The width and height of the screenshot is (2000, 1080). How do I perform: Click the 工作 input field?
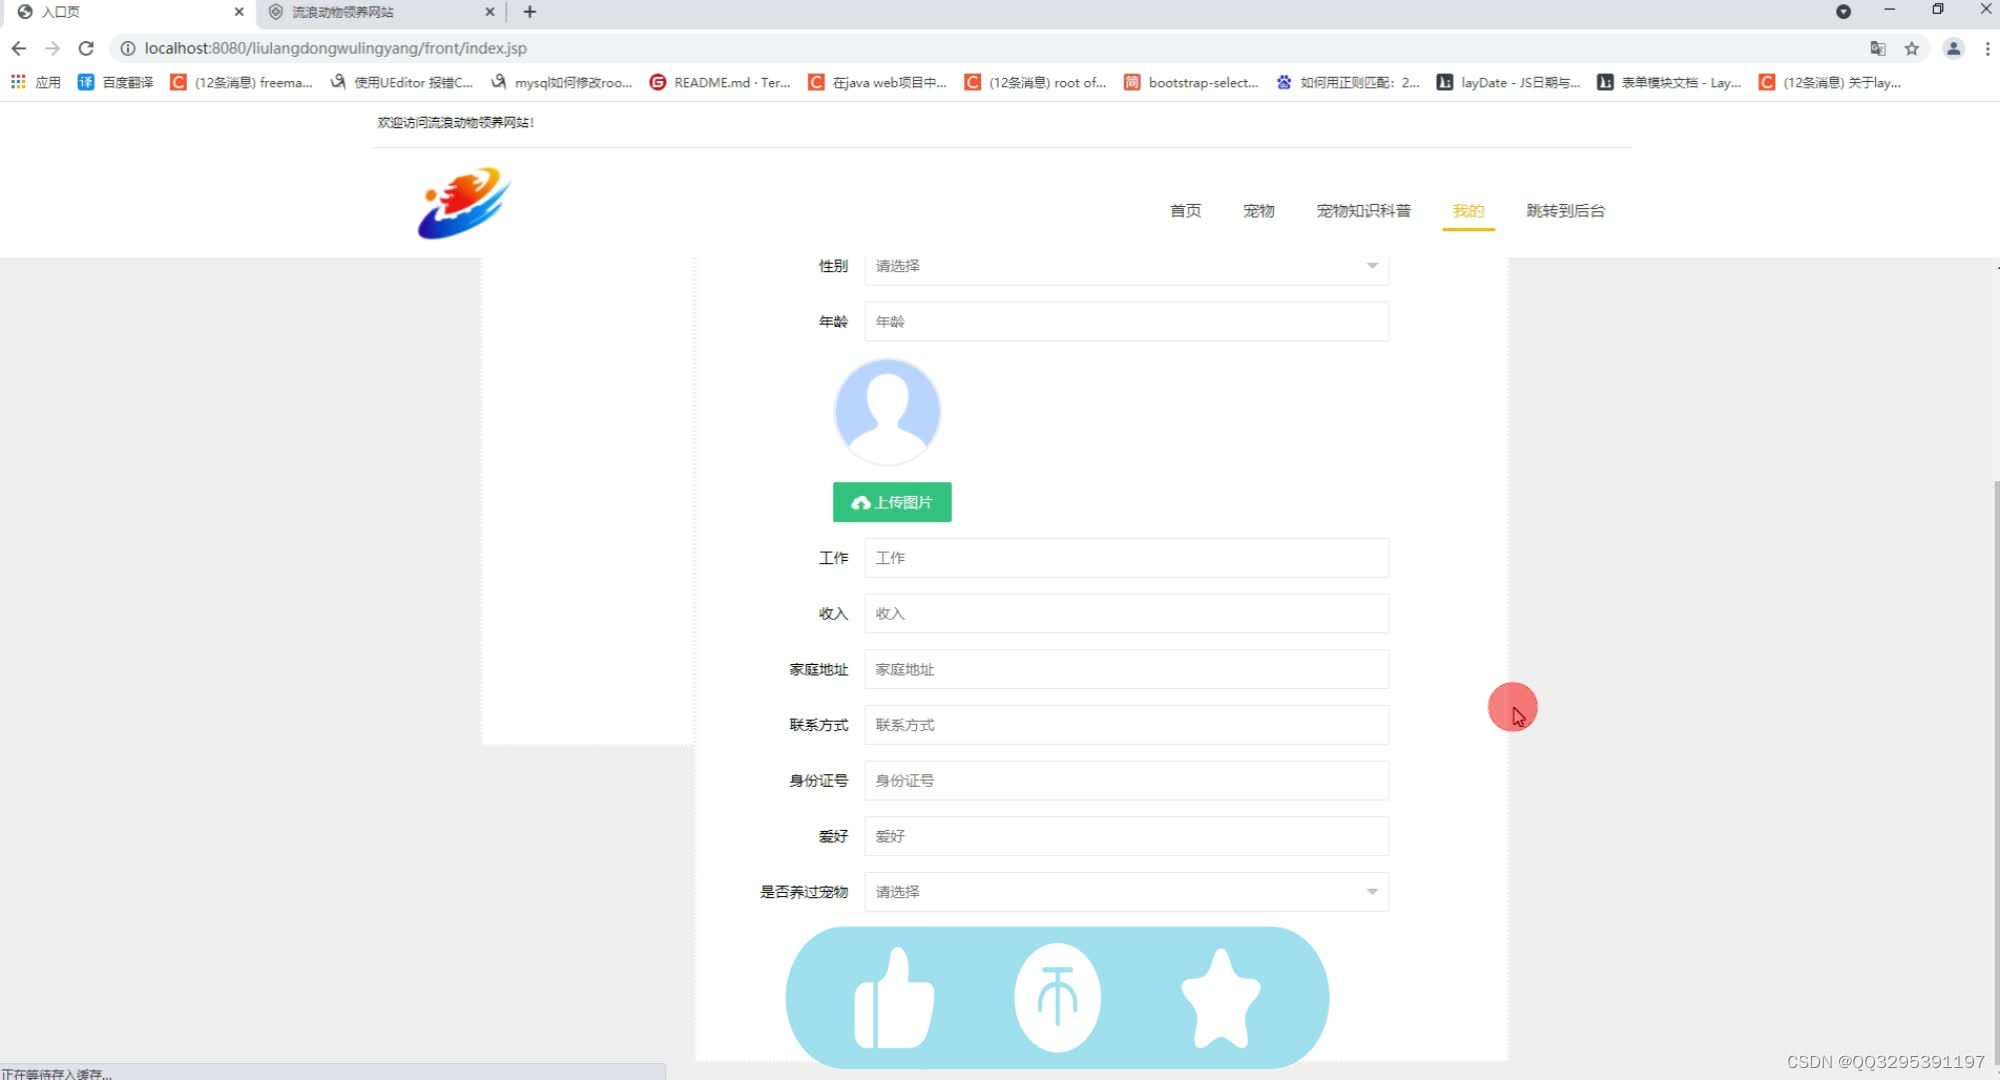point(1126,558)
